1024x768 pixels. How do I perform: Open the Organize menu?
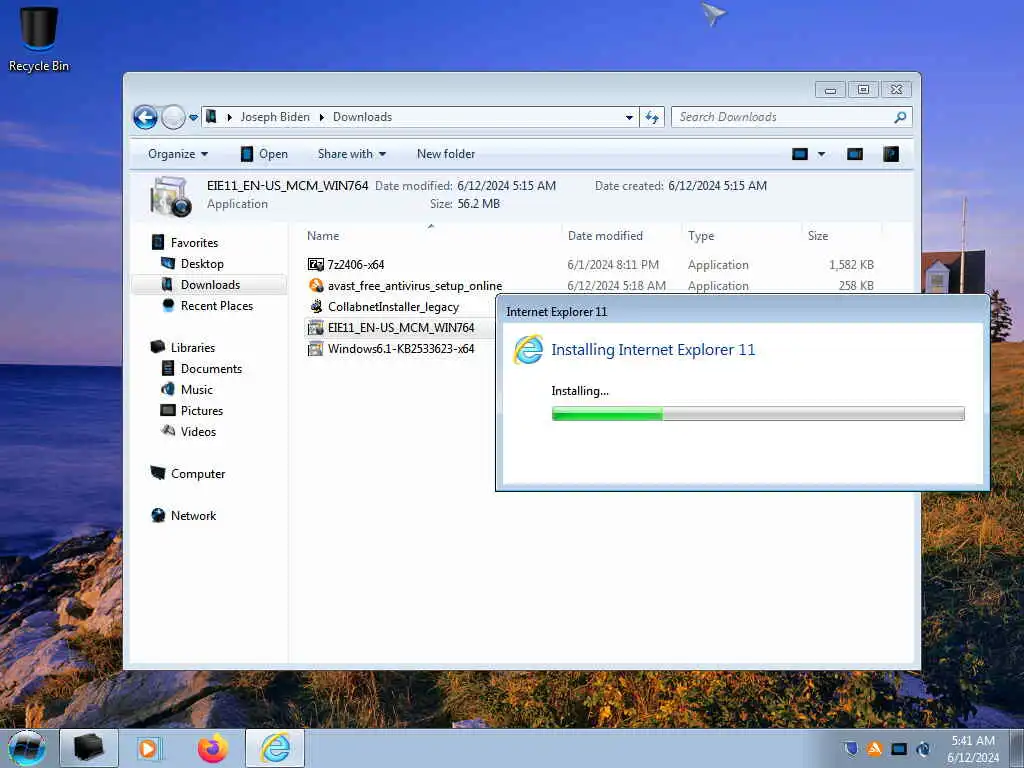point(178,154)
